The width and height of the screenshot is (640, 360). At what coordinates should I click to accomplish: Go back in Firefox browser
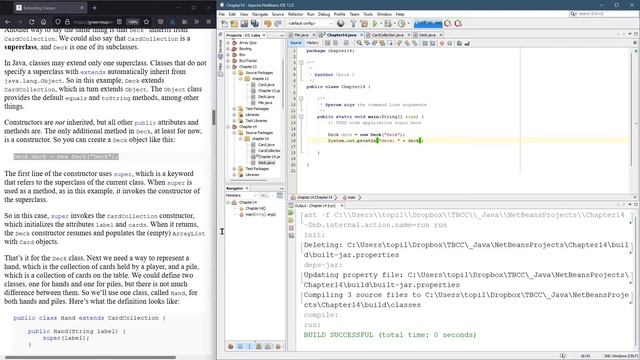click(x=7, y=22)
